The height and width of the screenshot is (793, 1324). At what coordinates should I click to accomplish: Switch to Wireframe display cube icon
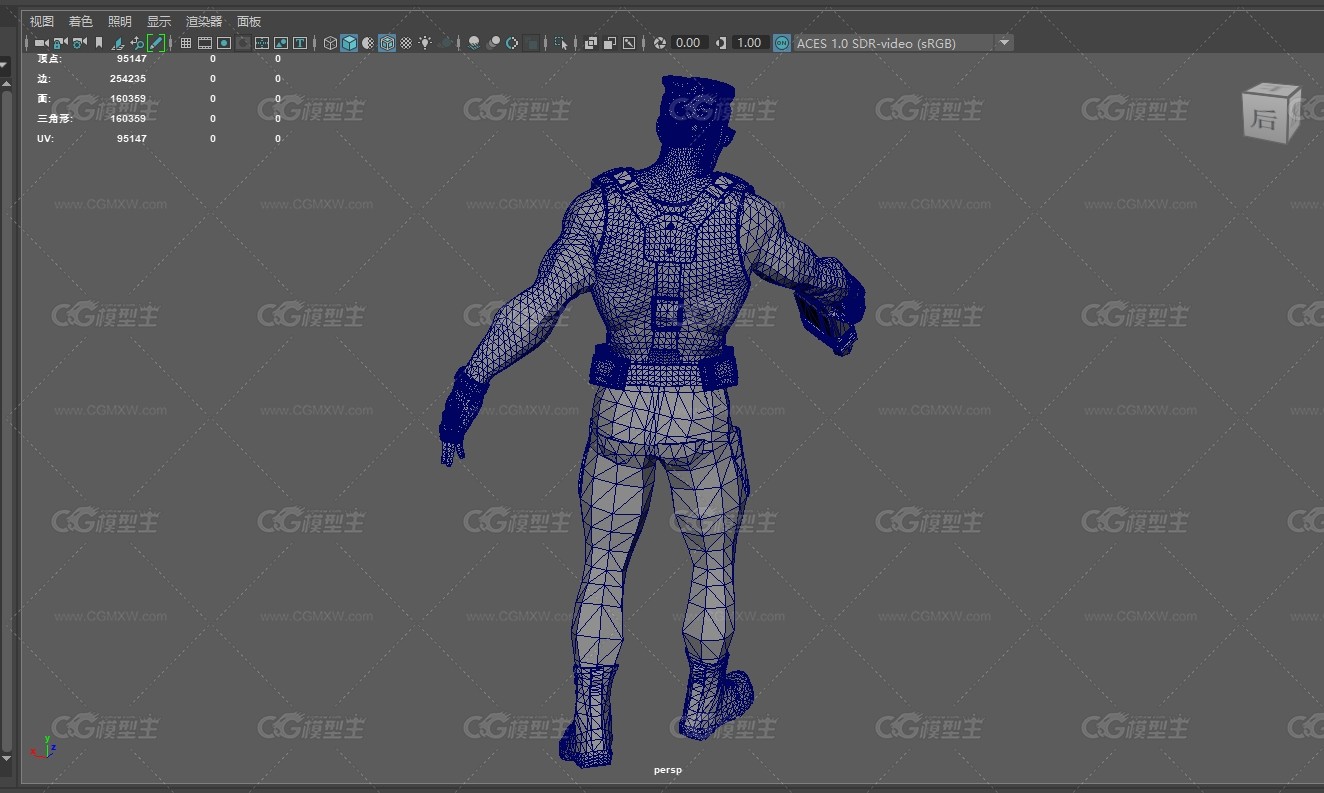point(330,43)
